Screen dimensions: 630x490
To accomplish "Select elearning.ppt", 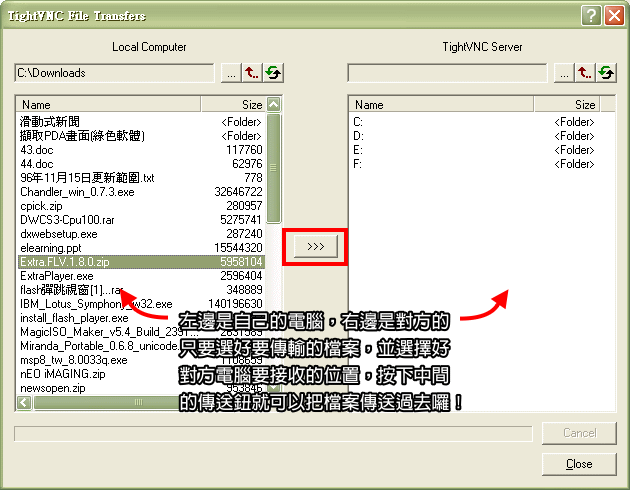I will click(141, 248).
